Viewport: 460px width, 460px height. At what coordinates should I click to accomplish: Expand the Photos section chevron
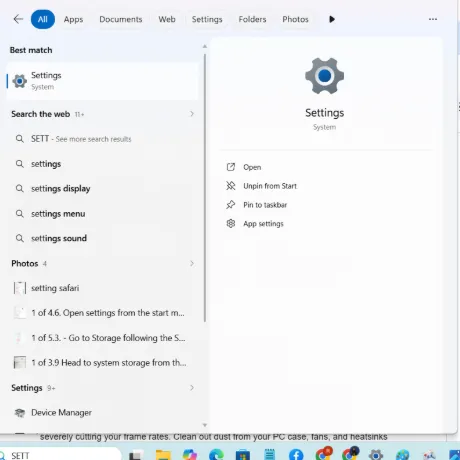click(192, 263)
